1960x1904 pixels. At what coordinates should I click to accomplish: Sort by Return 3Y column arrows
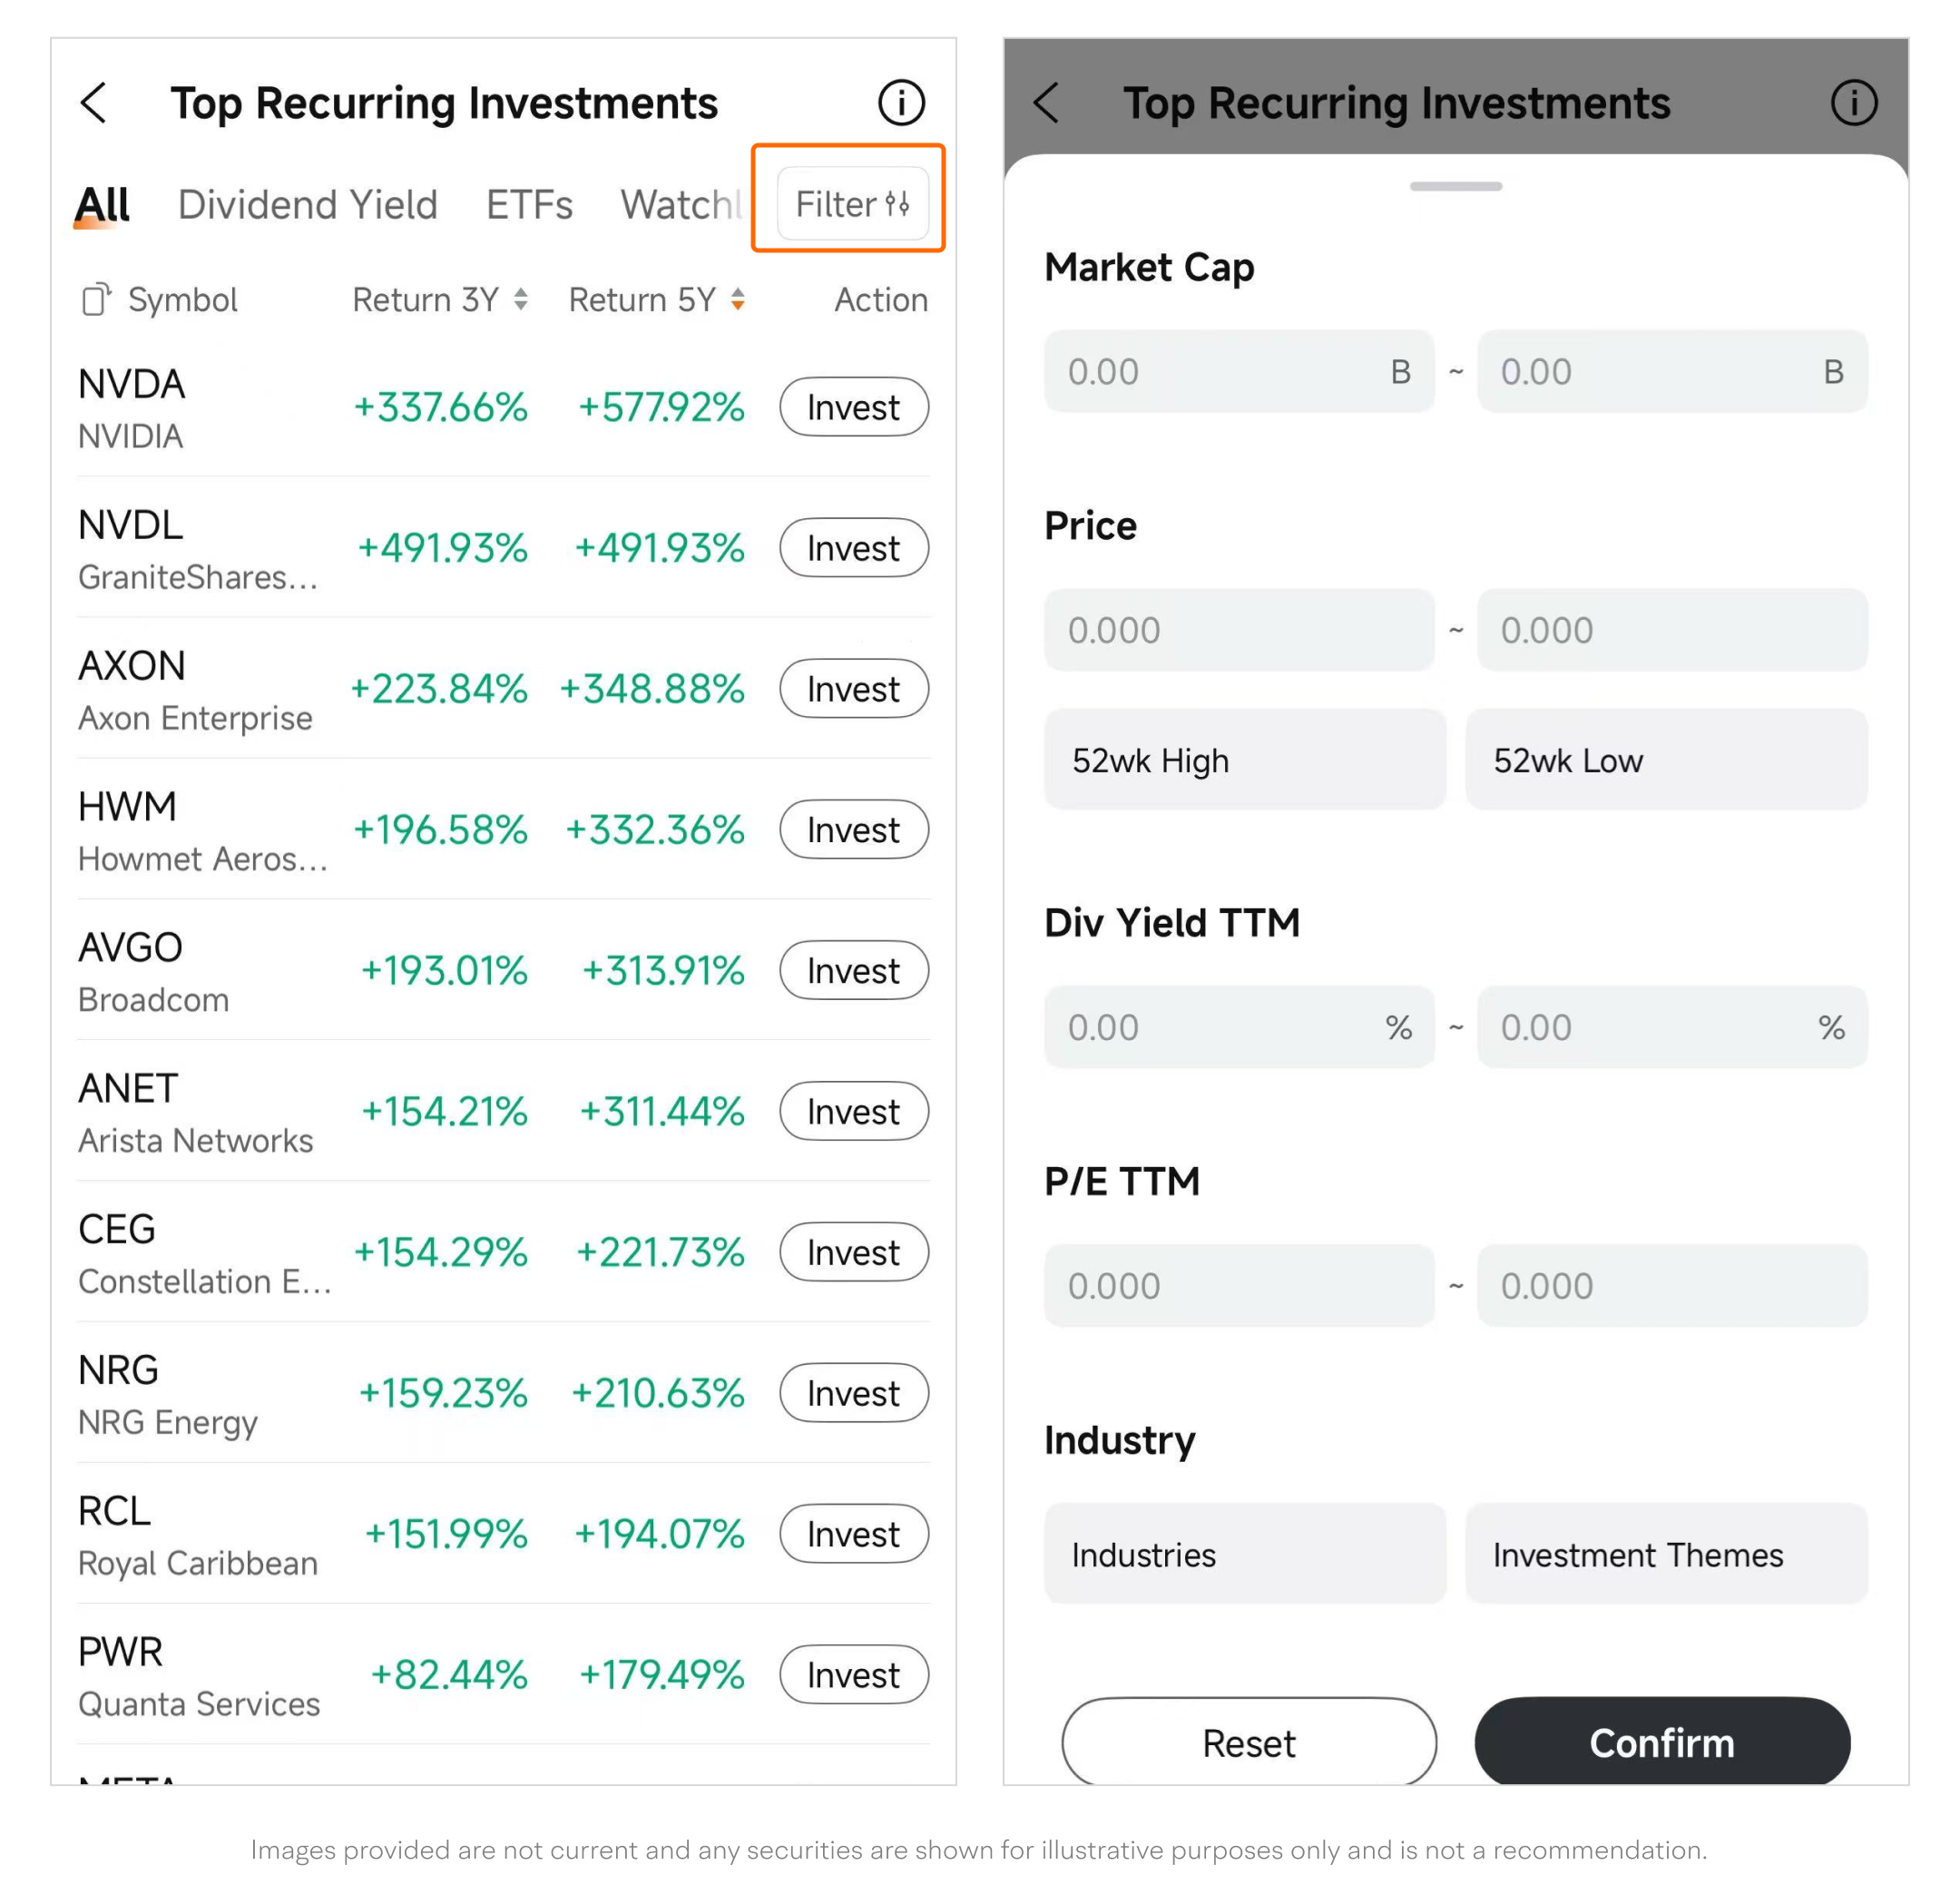521,299
